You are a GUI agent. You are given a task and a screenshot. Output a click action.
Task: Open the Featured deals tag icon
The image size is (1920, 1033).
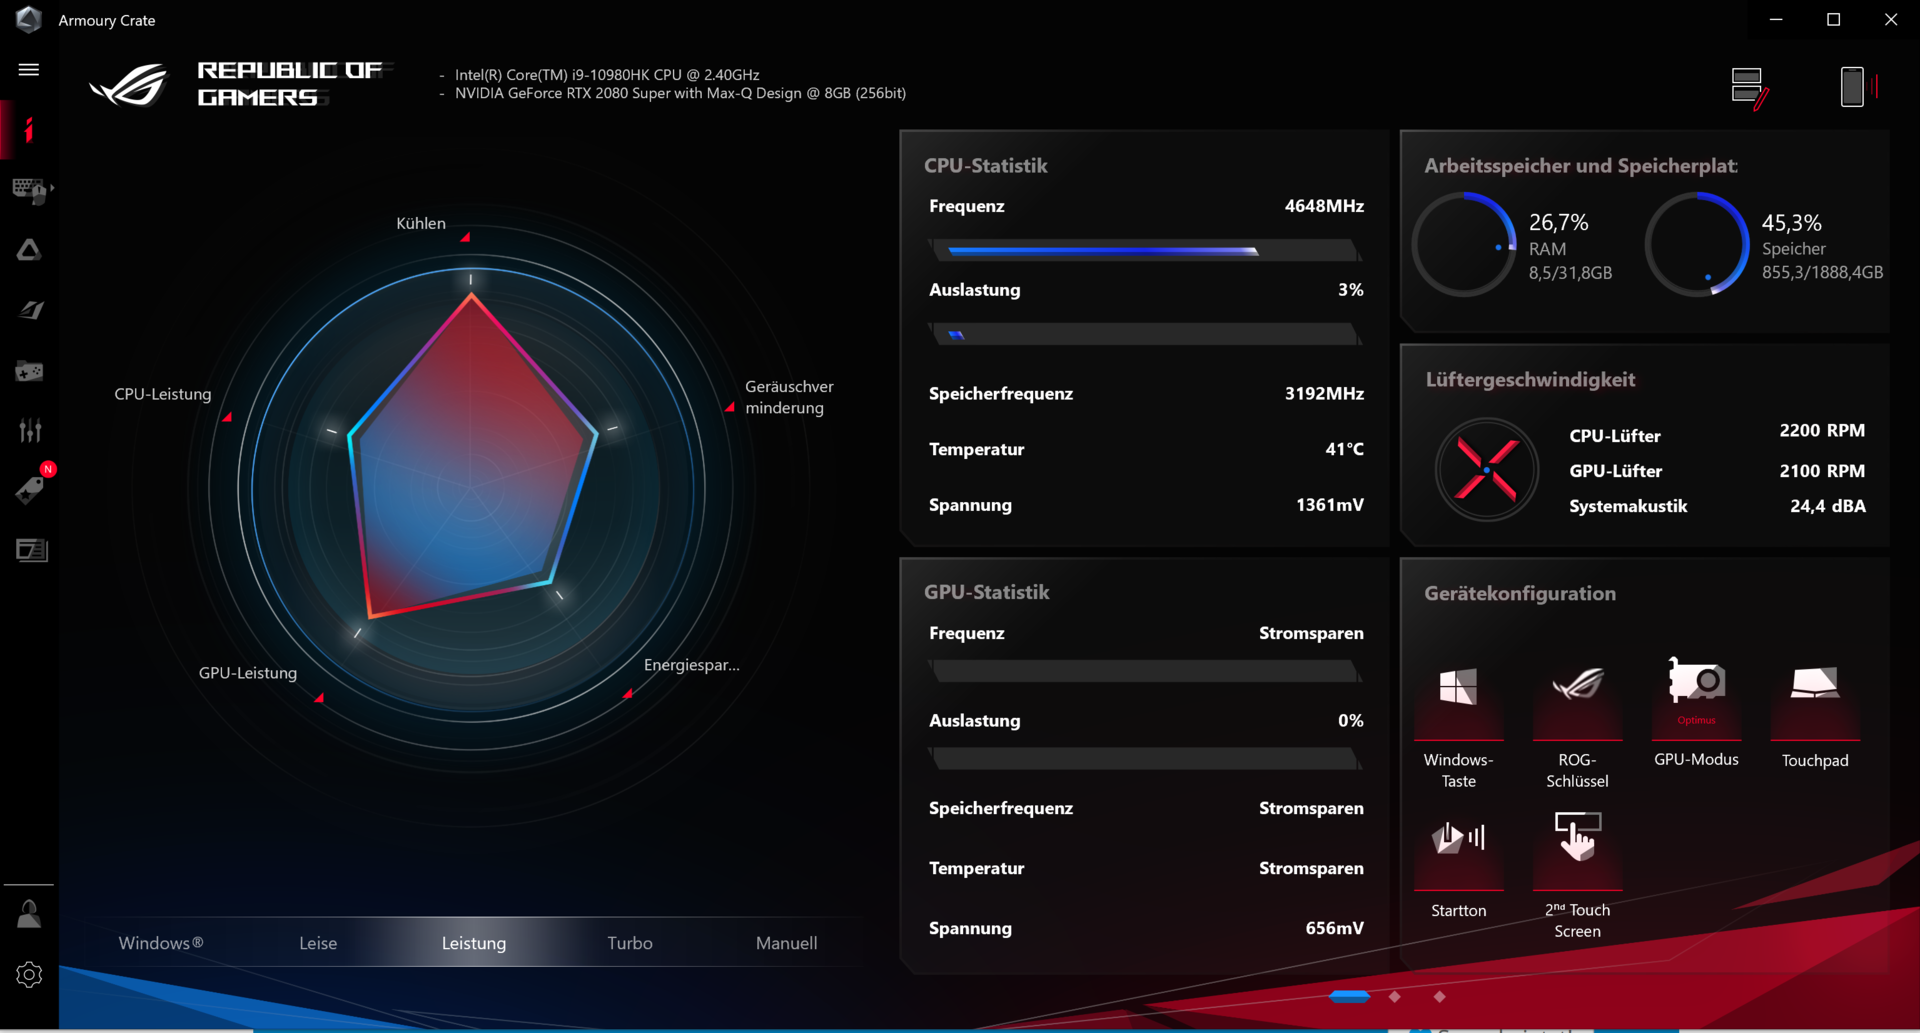[30, 490]
